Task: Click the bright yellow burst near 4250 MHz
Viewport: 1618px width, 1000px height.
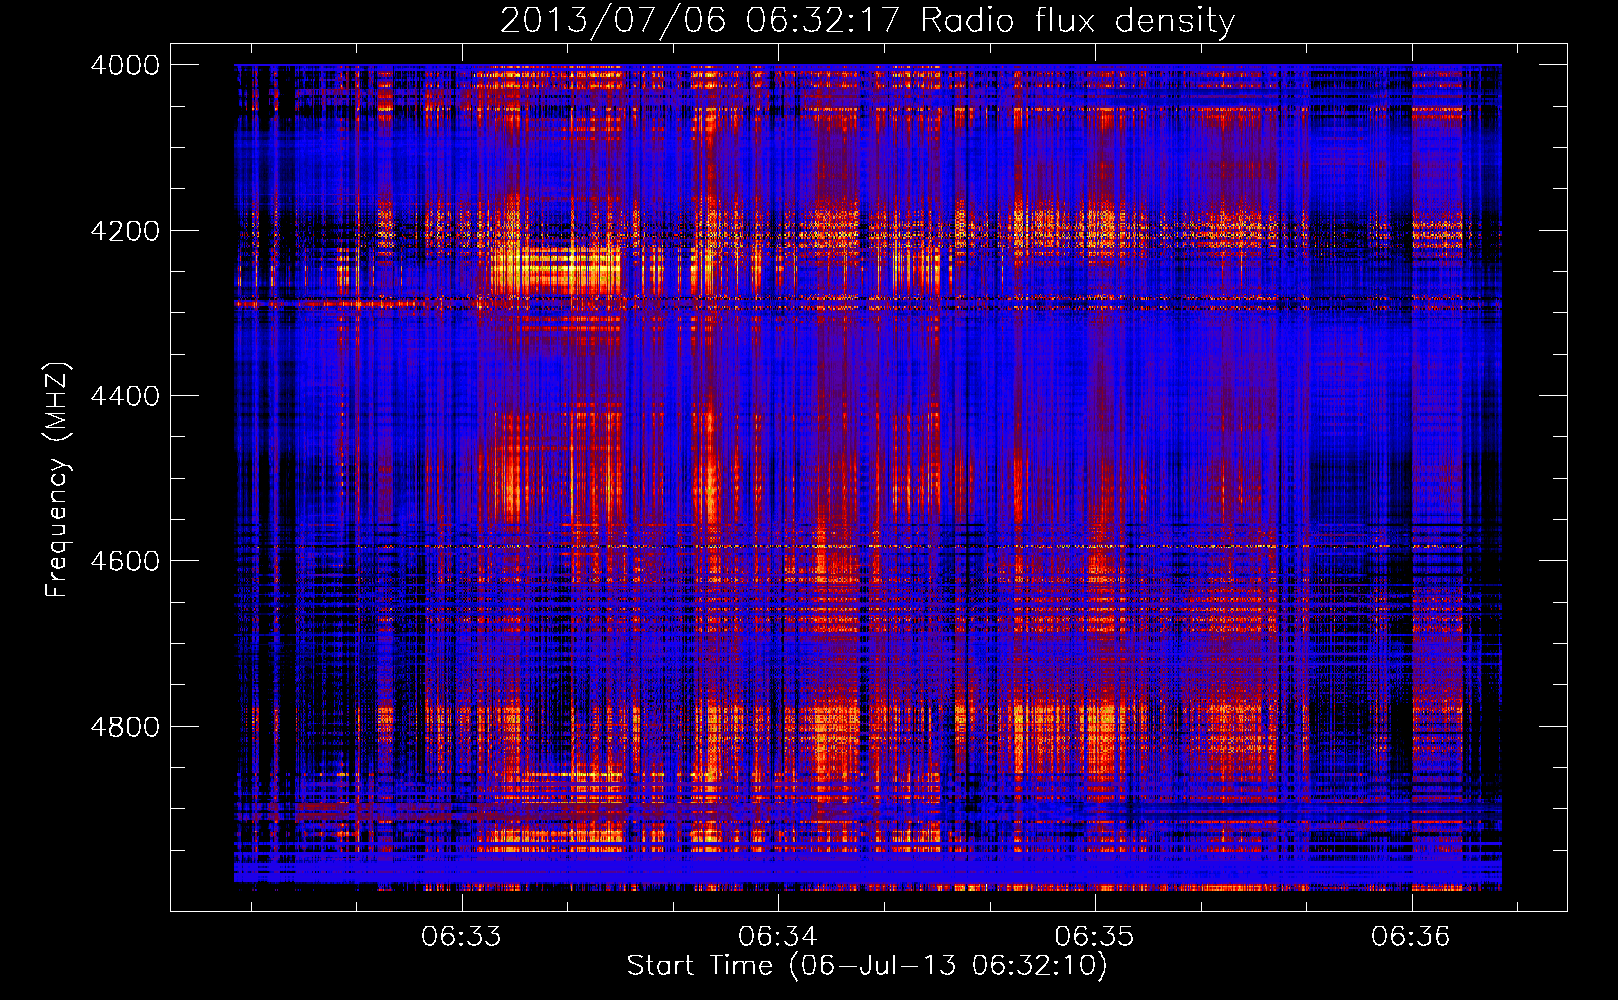Action: point(556,269)
